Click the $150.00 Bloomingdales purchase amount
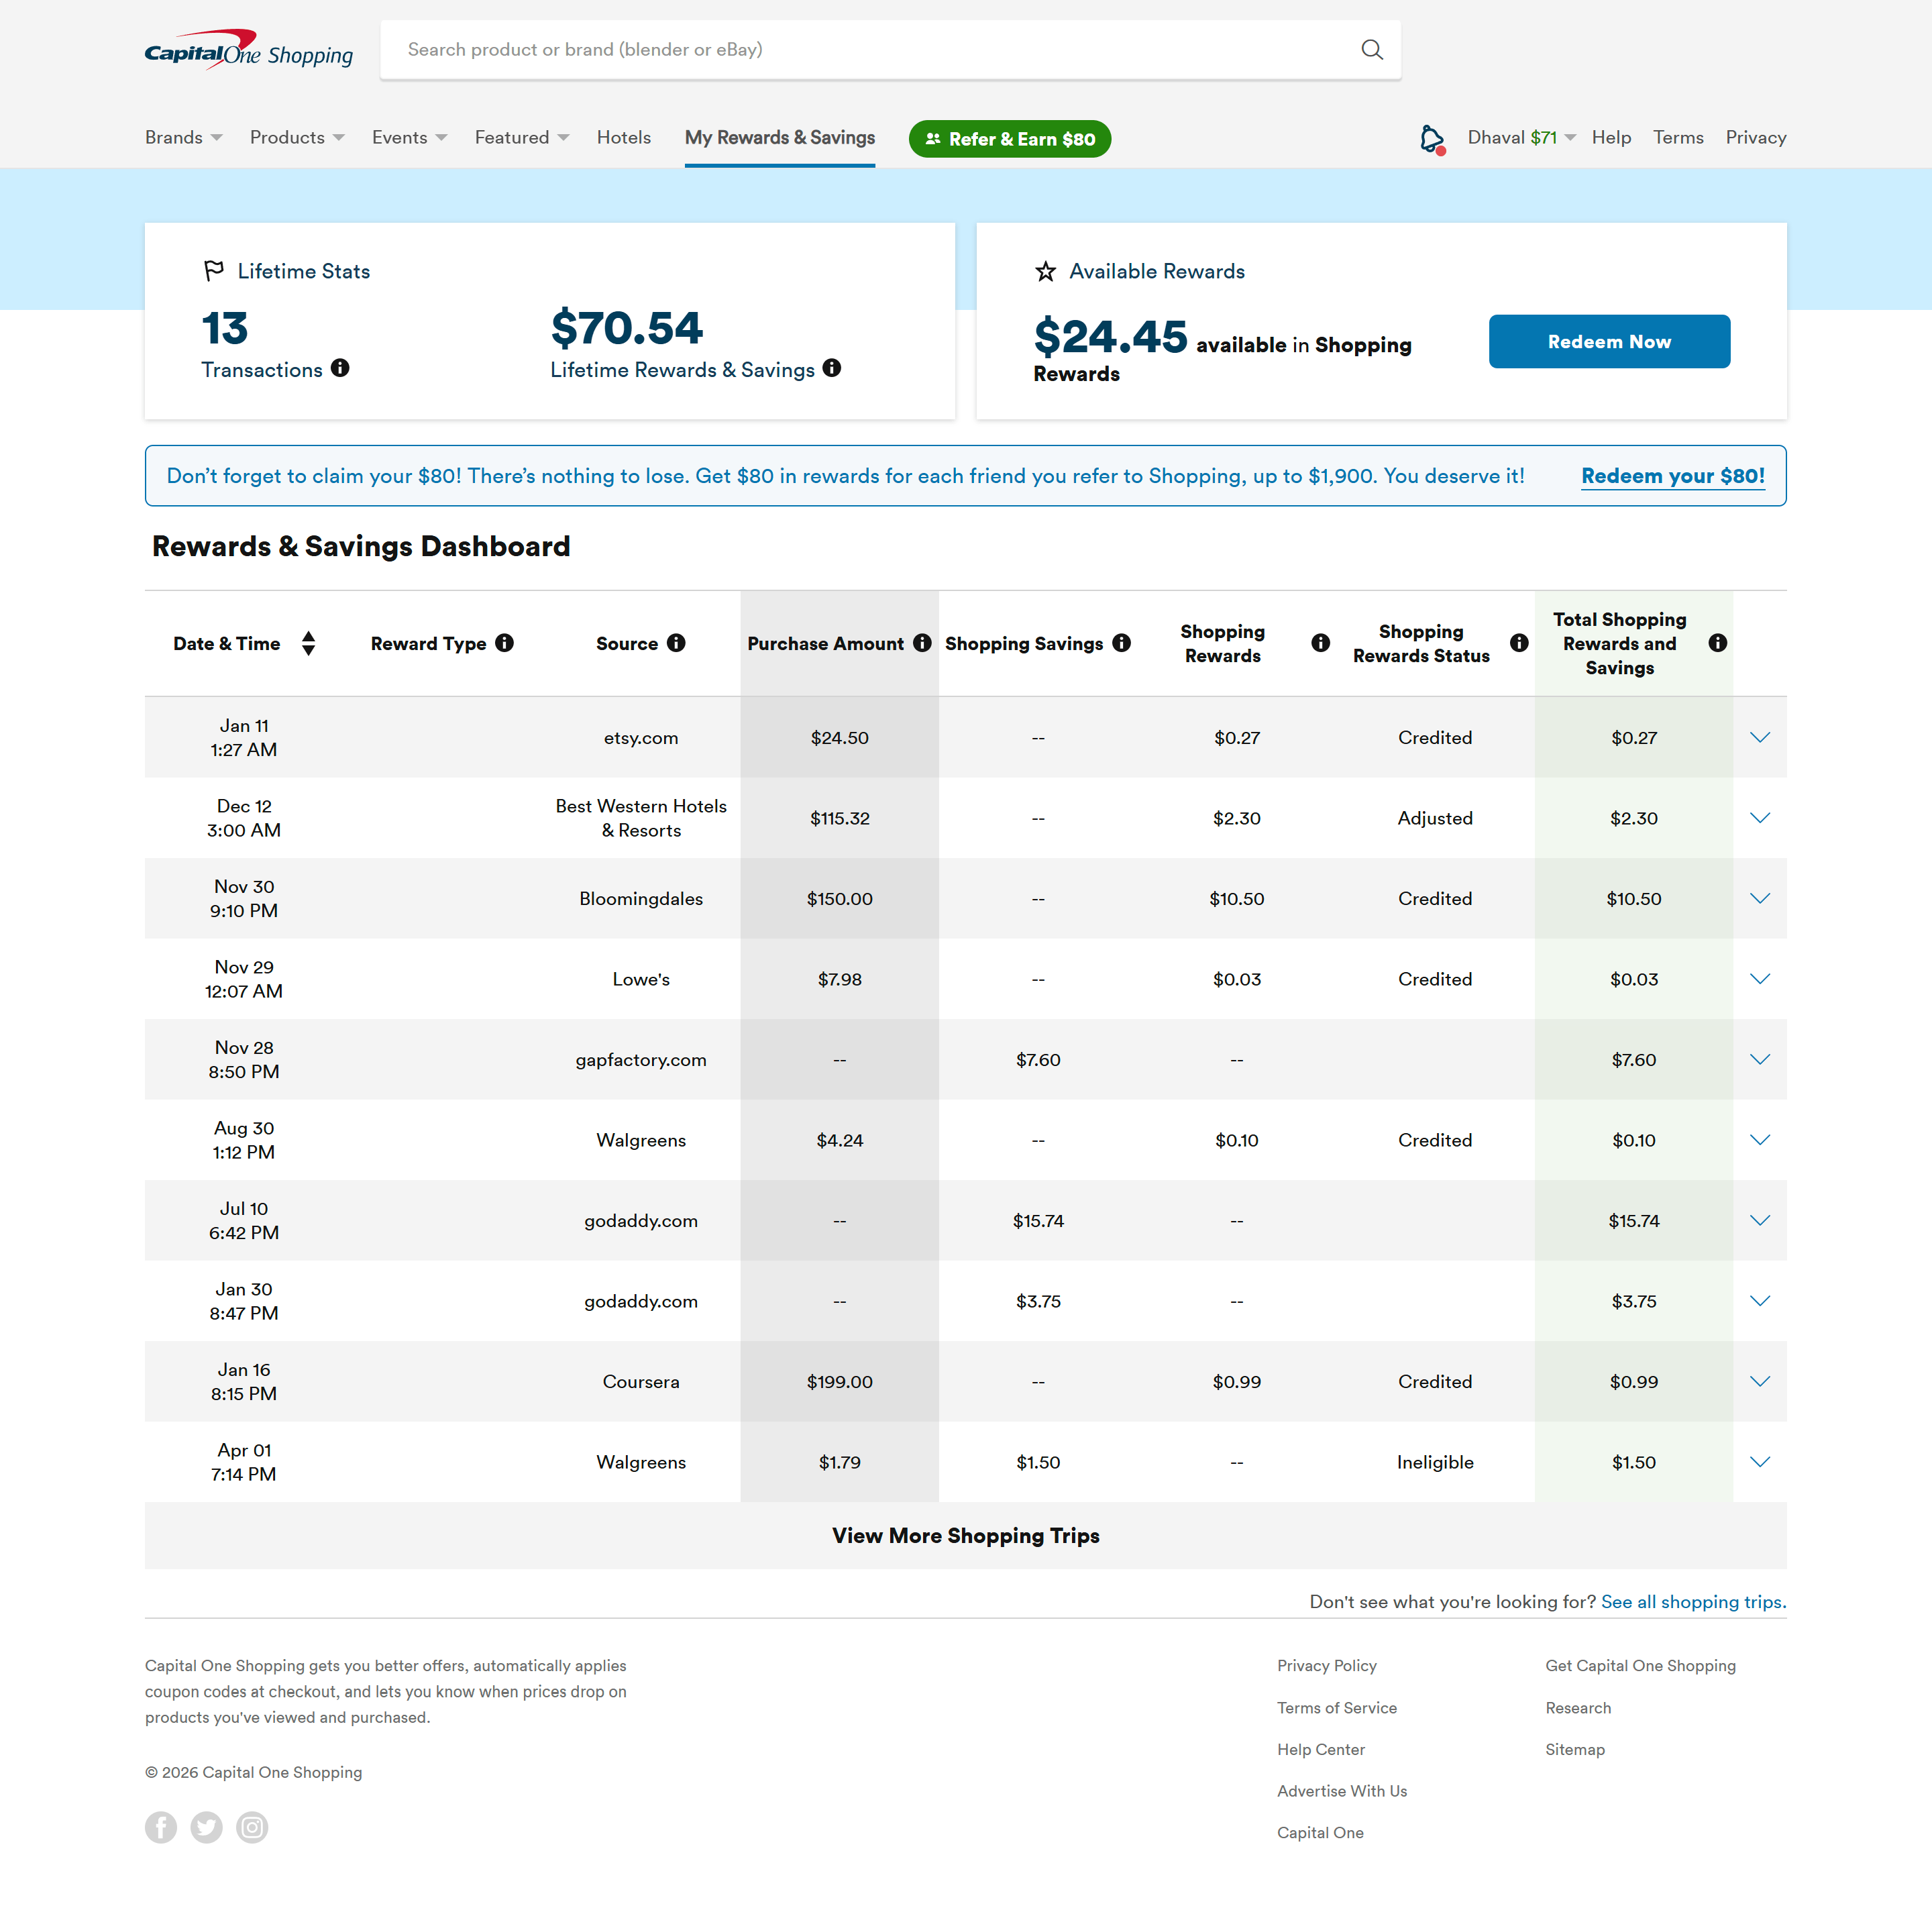1932x1912 pixels. point(840,898)
